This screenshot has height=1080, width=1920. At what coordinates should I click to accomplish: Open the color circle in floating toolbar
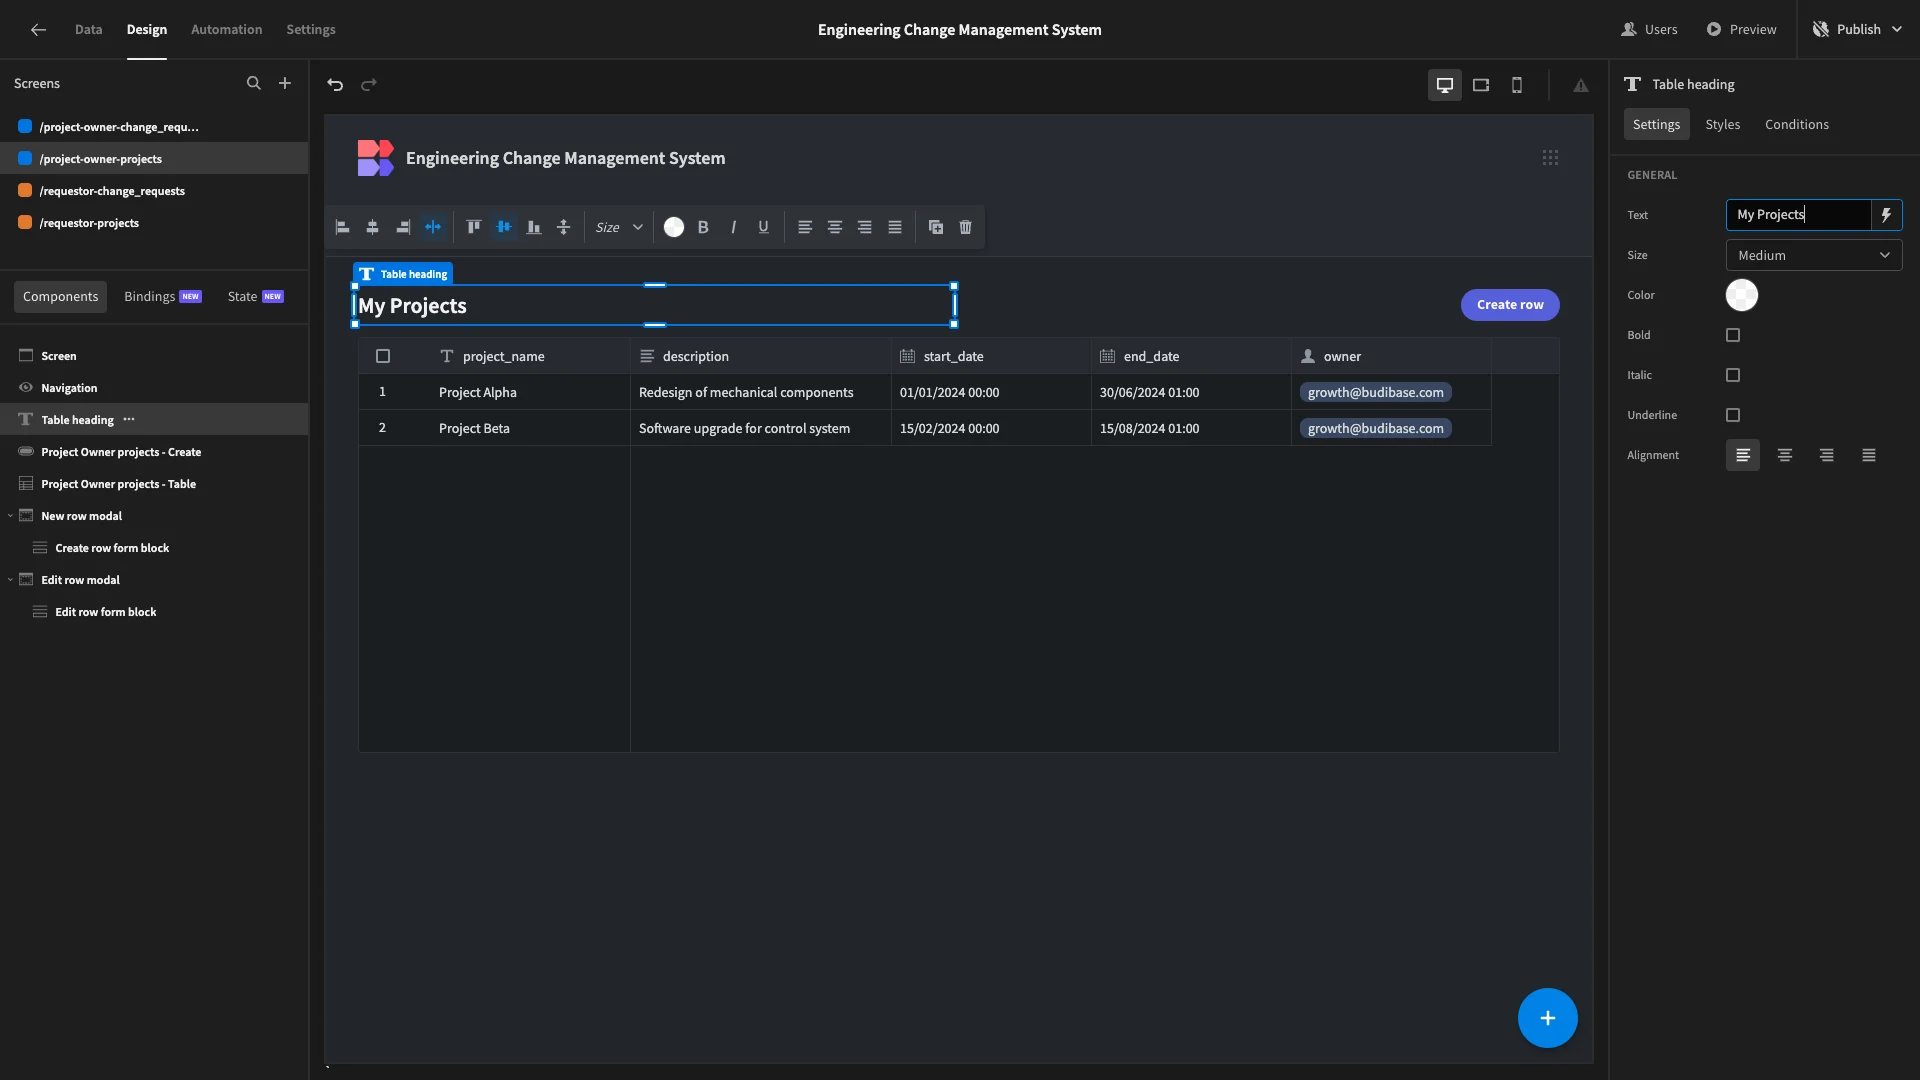[x=674, y=227]
